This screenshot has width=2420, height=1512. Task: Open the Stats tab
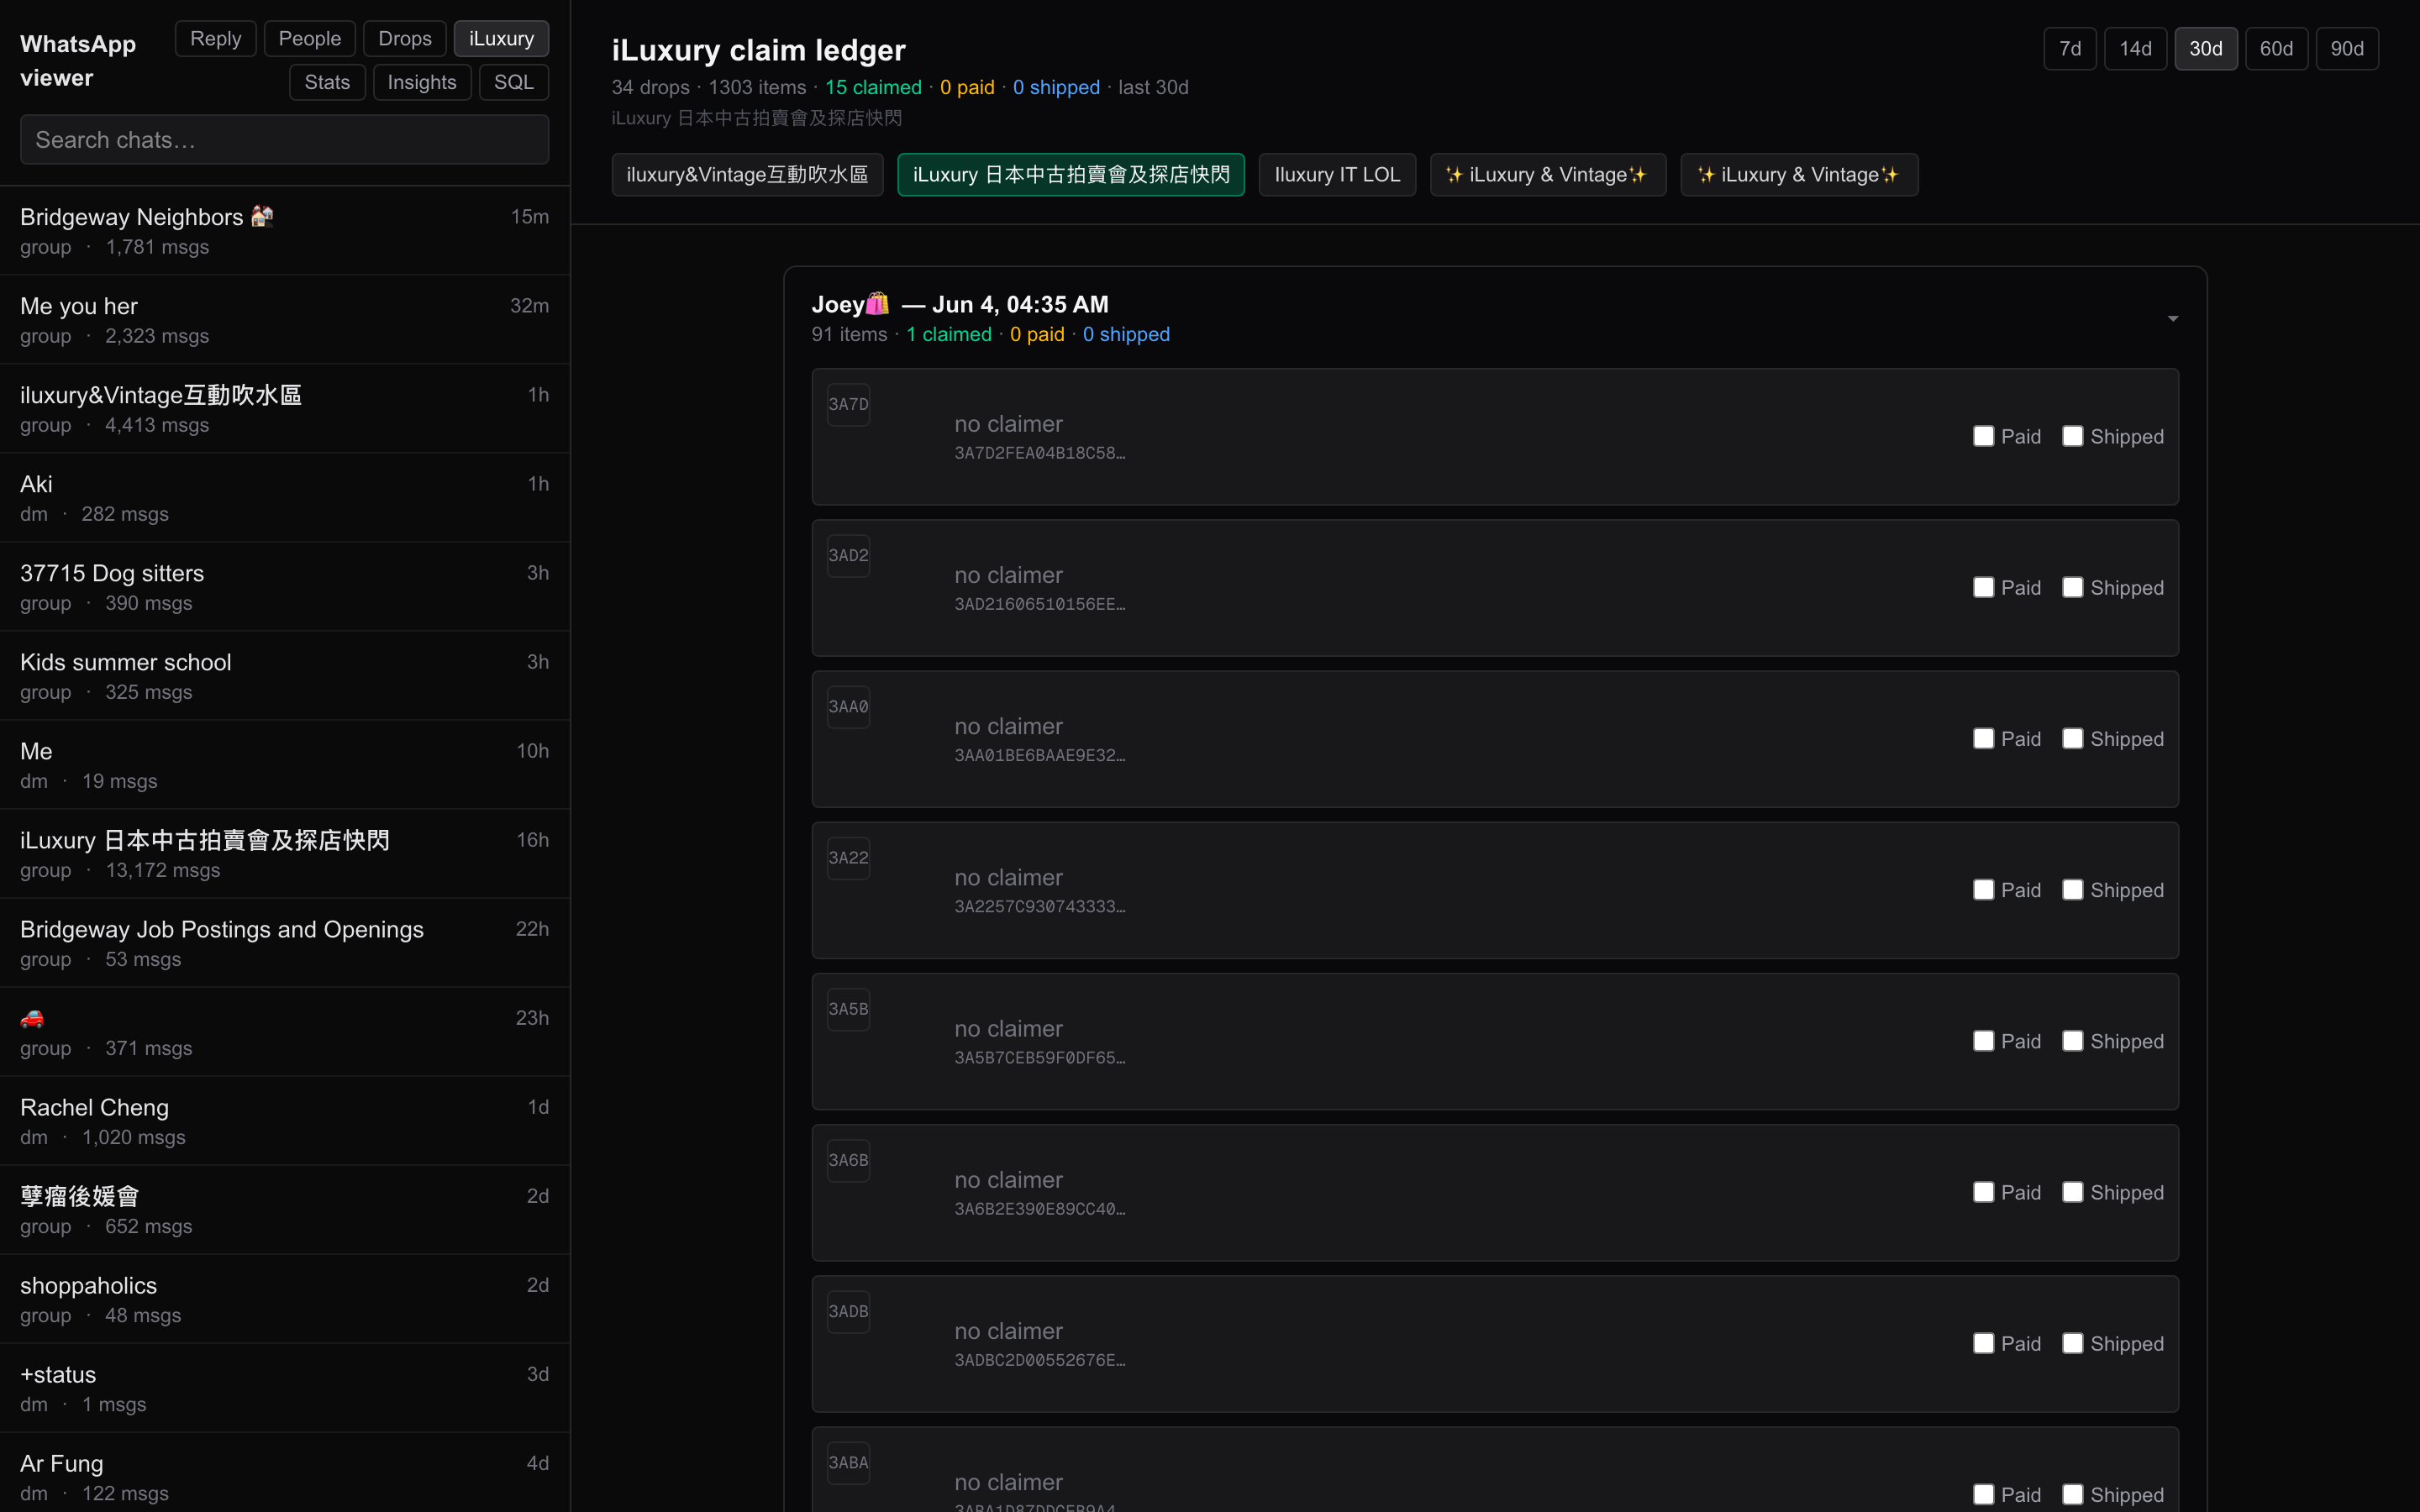327,82
